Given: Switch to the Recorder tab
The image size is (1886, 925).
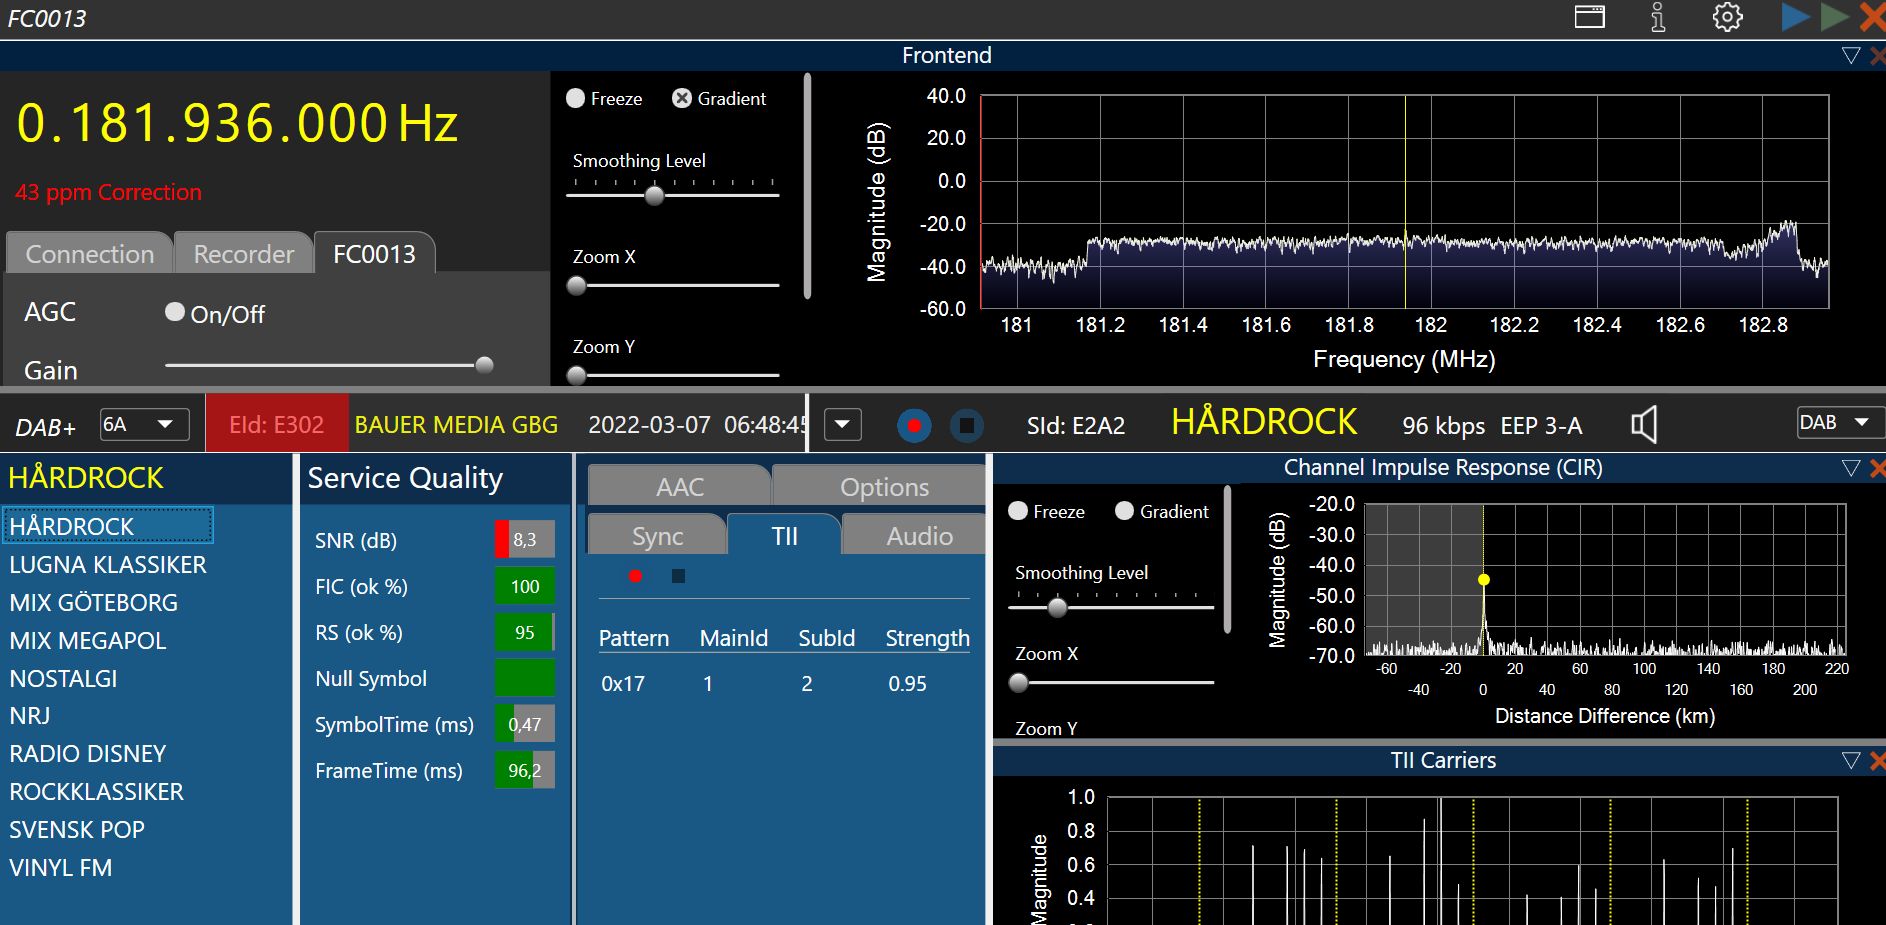Looking at the screenshot, I should point(243,254).
